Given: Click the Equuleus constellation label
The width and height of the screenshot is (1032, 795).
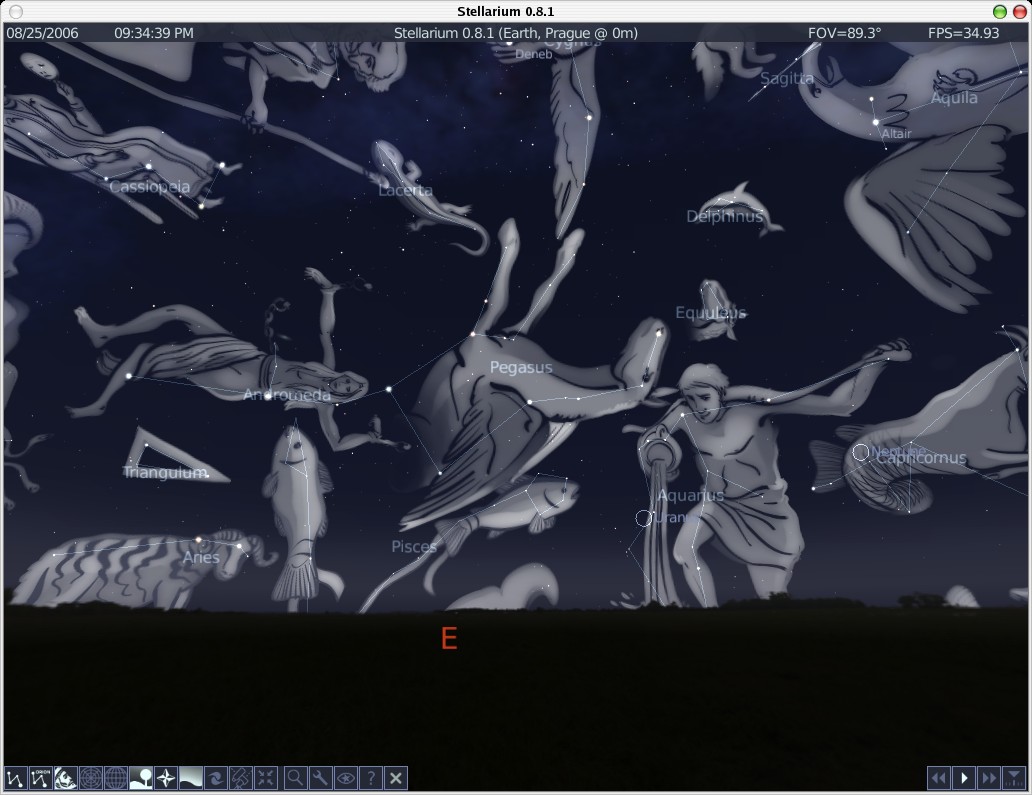Looking at the screenshot, I should pos(711,313).
